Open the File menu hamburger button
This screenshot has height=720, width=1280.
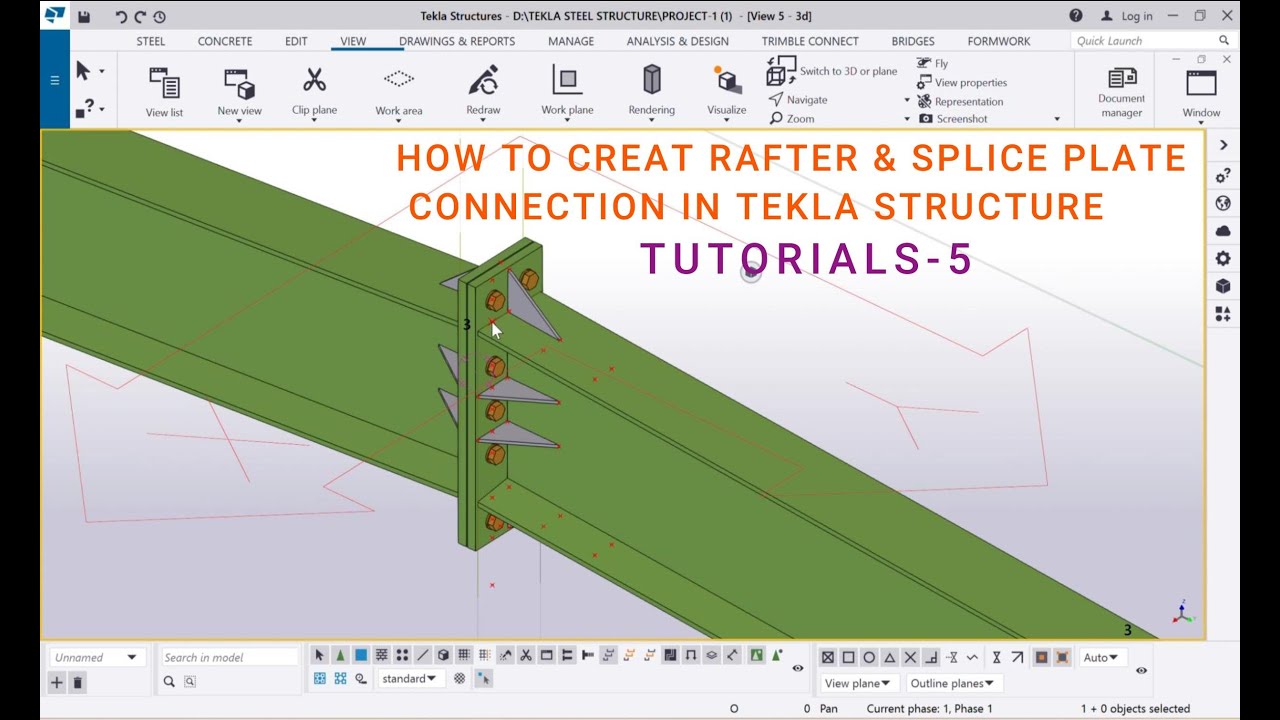(x=55, y=80)
